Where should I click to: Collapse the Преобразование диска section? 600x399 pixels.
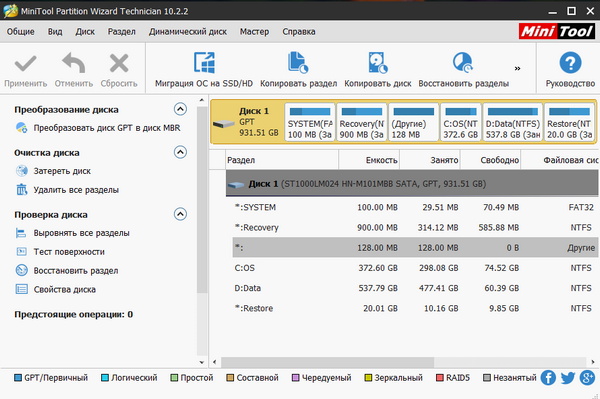pyautogui.click(x=180, y=109)
